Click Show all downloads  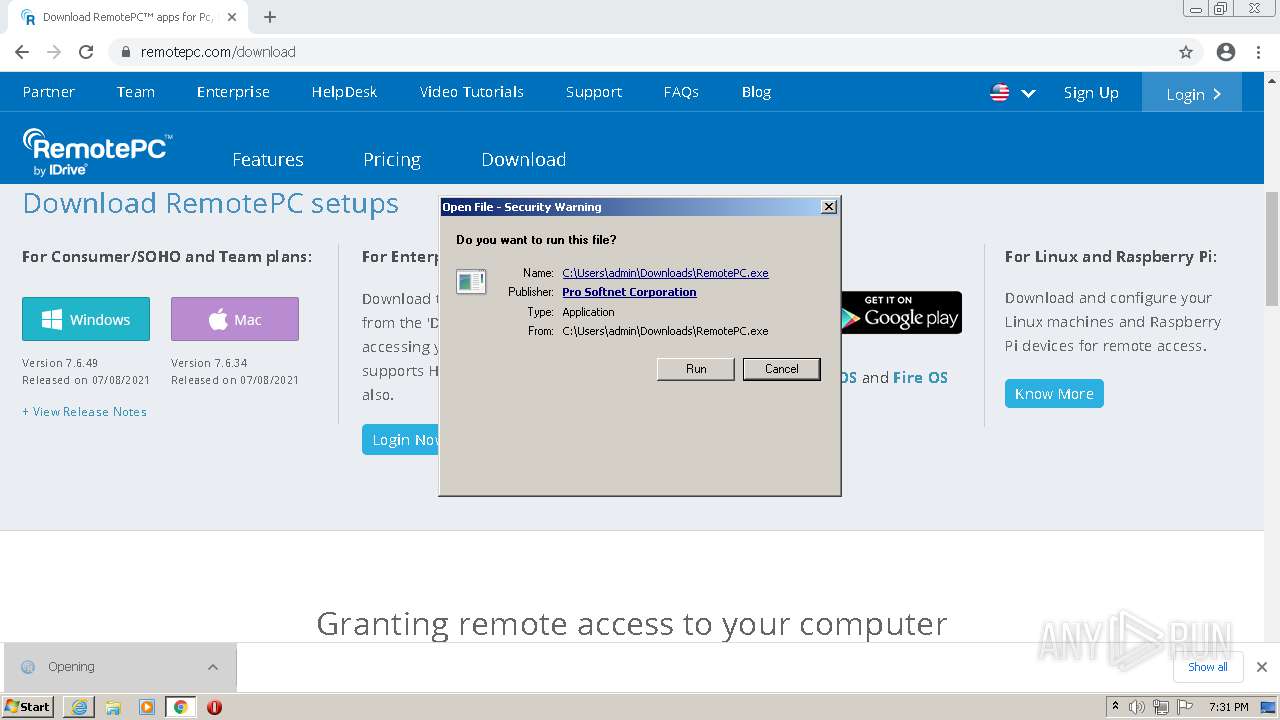tap(1208, 667)
